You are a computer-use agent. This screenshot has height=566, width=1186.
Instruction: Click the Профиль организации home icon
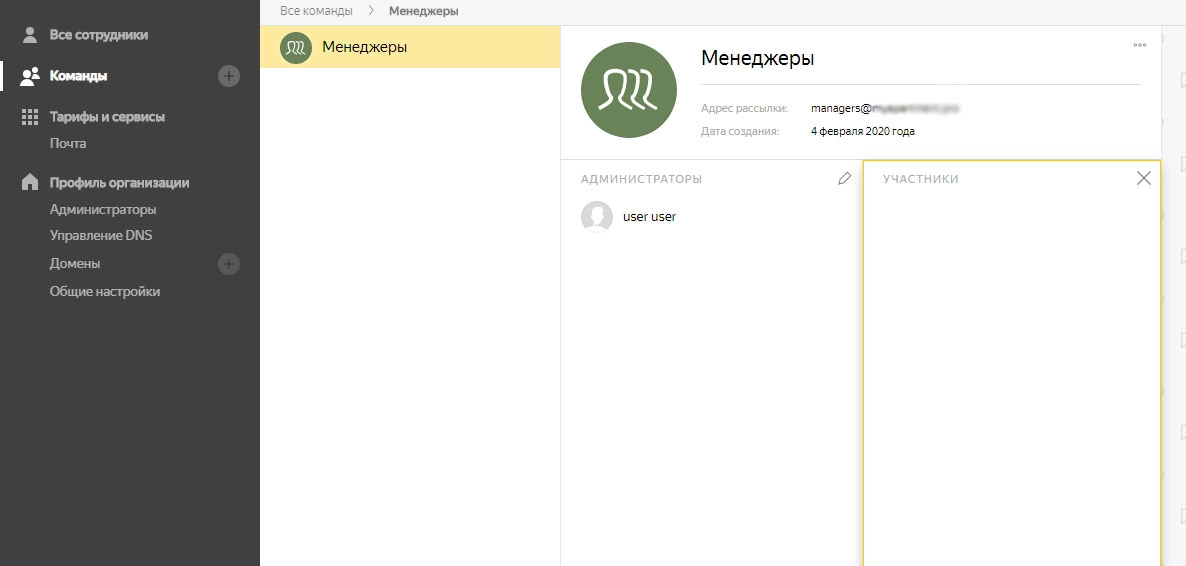[29, 182]
